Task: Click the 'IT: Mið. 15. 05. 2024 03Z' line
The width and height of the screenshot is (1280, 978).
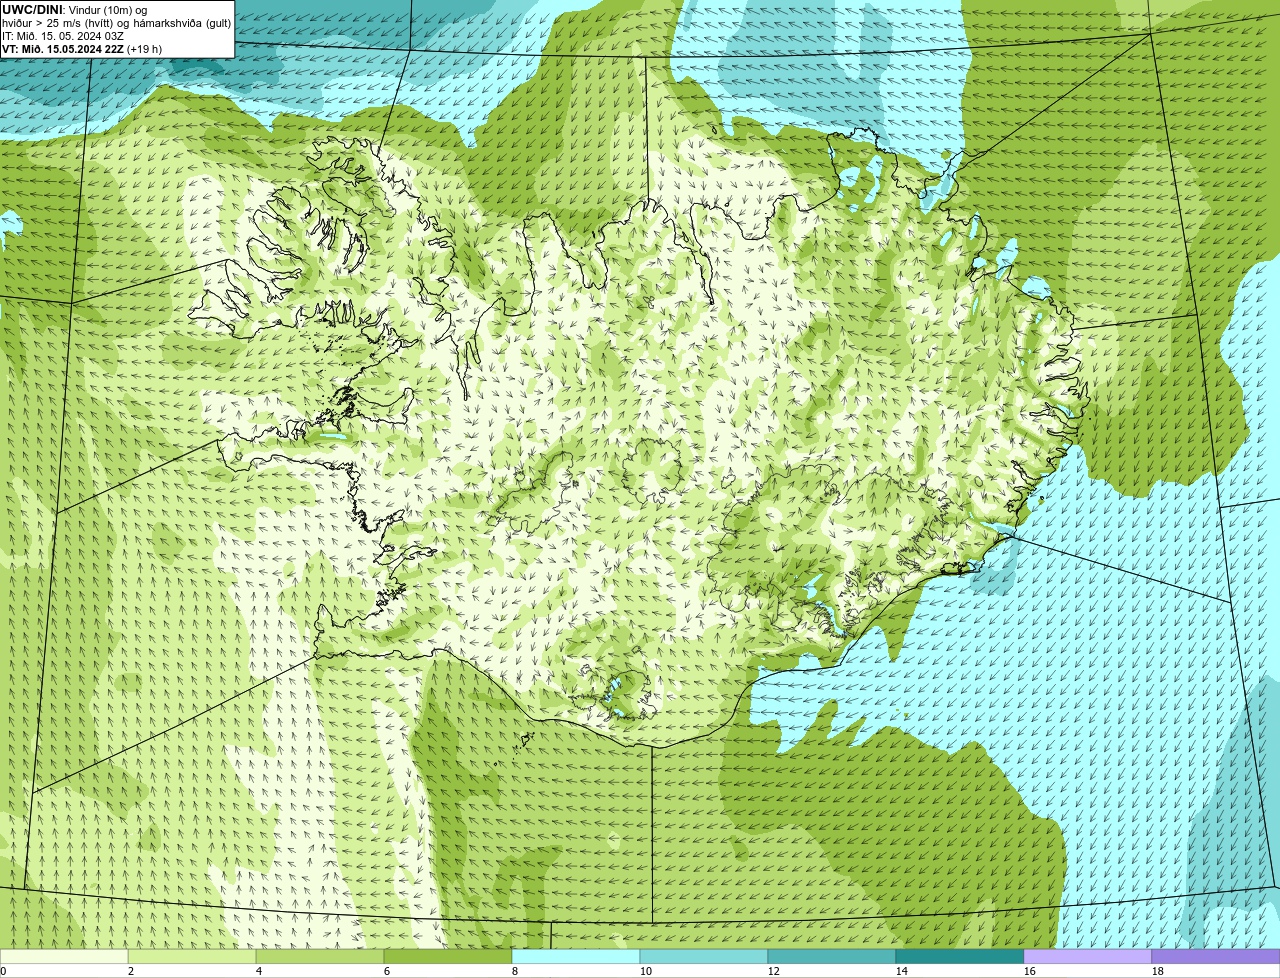Action: 63,35
